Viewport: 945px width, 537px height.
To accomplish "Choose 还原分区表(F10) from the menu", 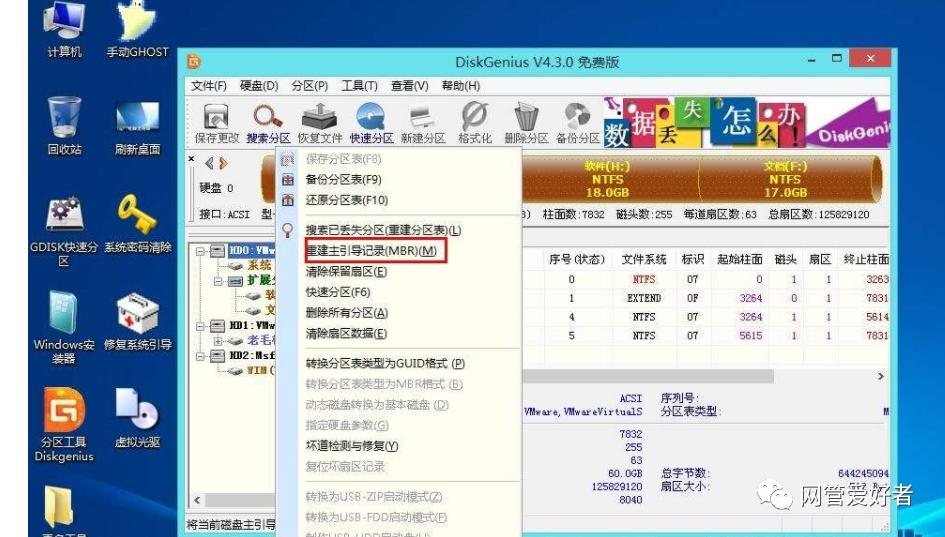I will pos(347,200).
